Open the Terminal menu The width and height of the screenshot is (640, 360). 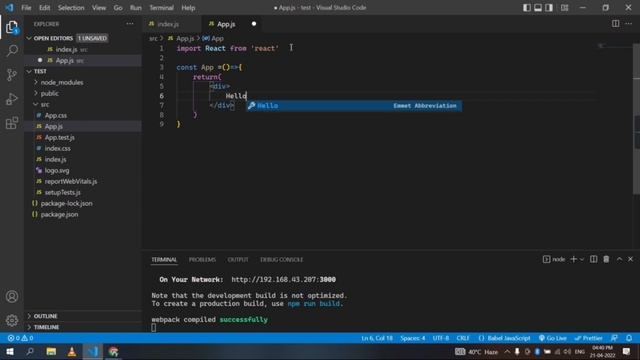161,8
